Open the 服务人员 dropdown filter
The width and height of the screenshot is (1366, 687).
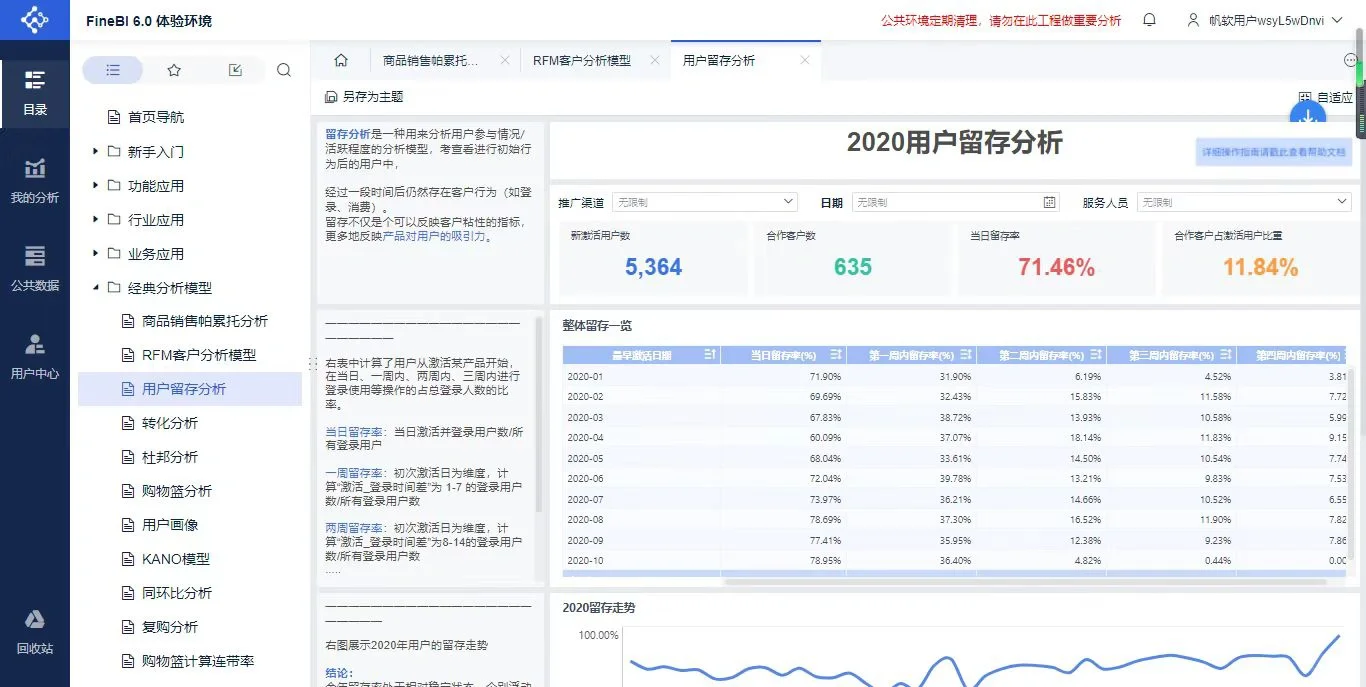pos(1243,201)
